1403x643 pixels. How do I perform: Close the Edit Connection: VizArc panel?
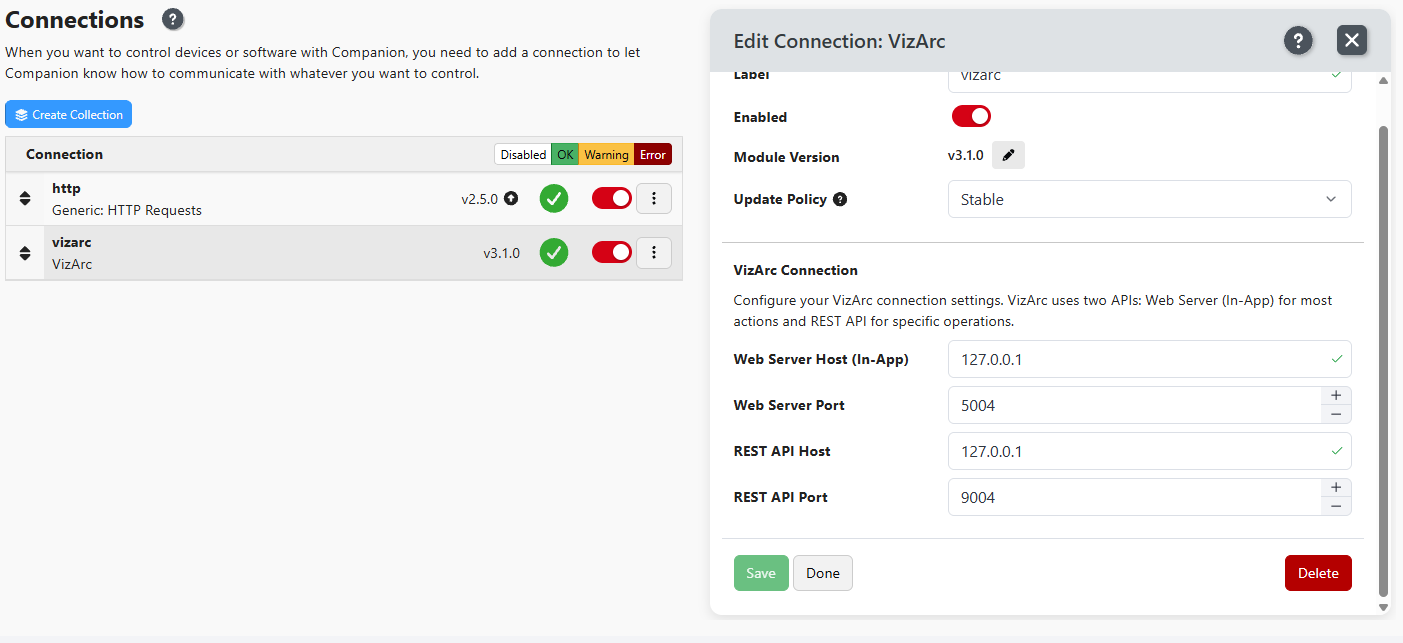[x=1352, y=40]
